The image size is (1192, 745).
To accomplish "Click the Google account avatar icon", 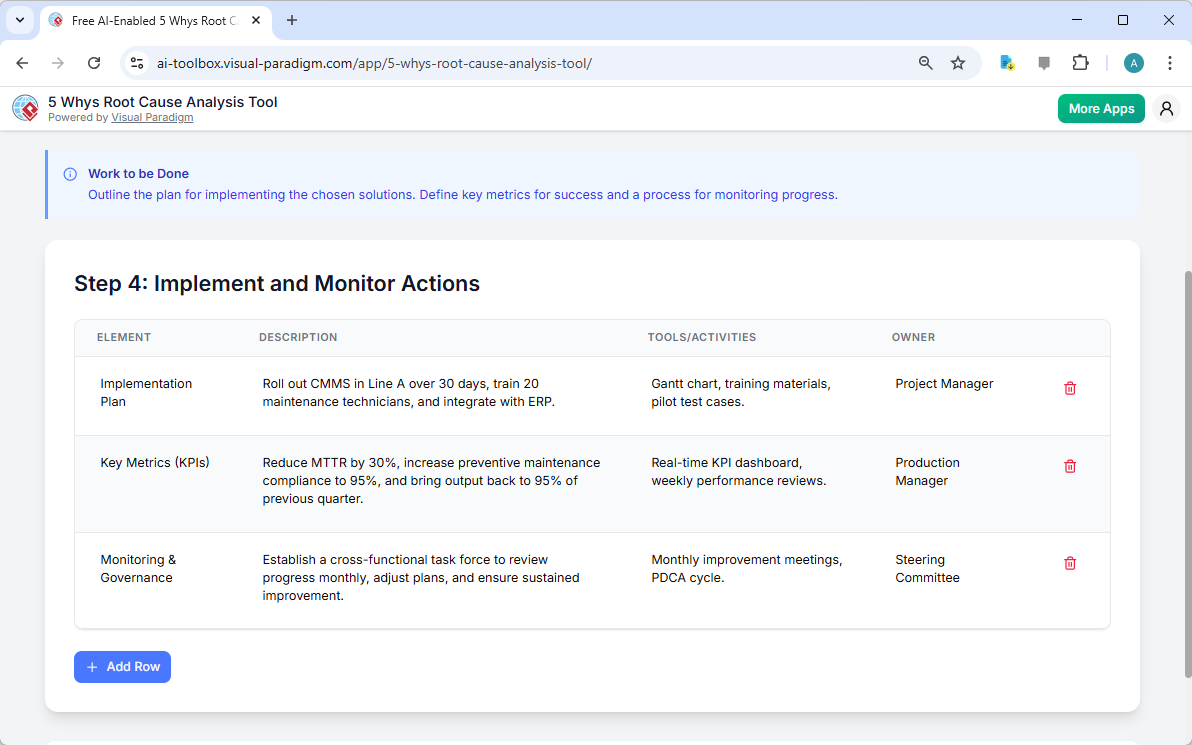I will pos(1133,62).
